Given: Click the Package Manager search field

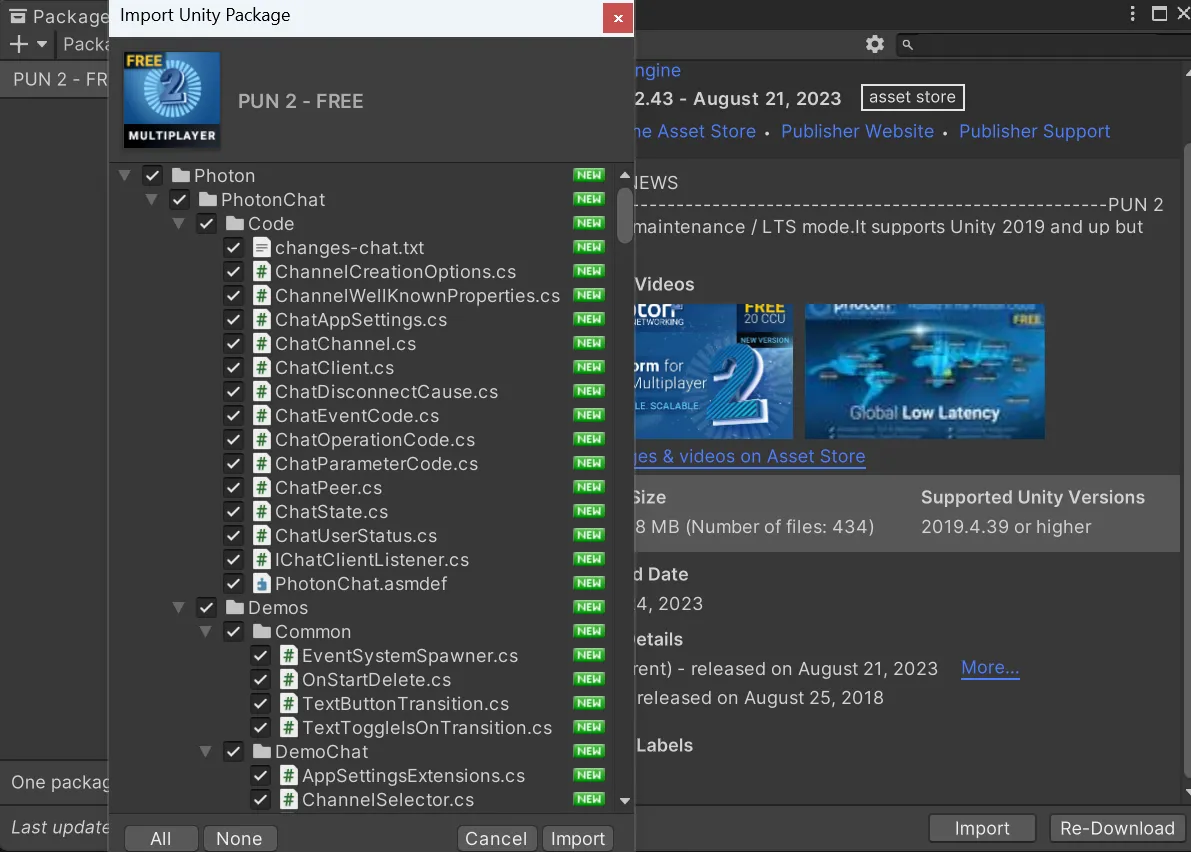Looking at the screenshot, I should [1044, 45].
